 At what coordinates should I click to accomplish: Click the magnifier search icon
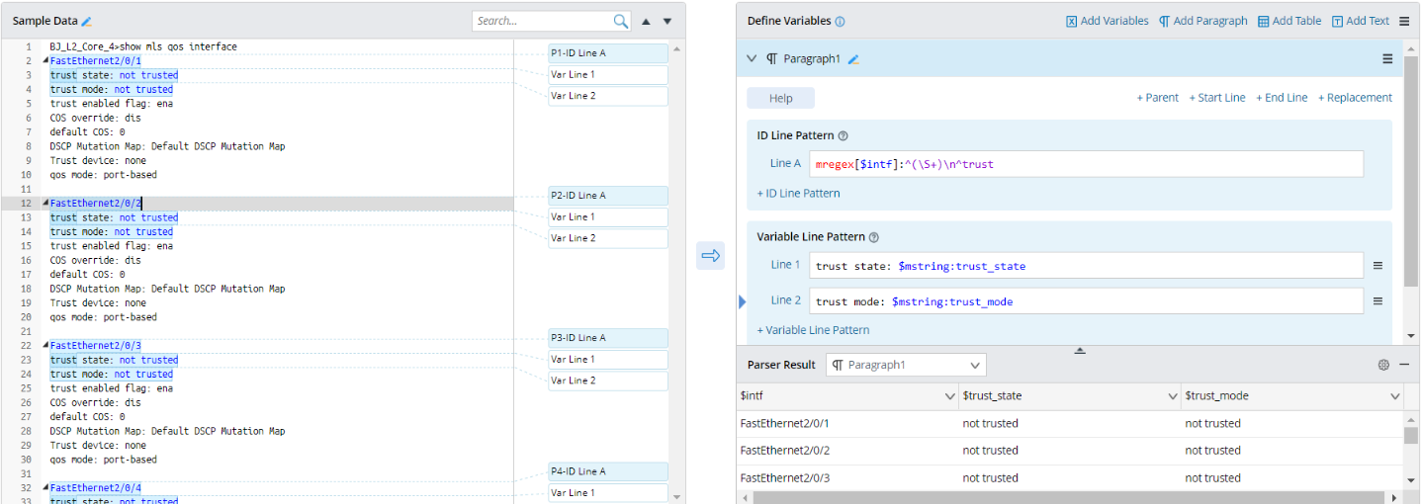click(x=621, y=21)
